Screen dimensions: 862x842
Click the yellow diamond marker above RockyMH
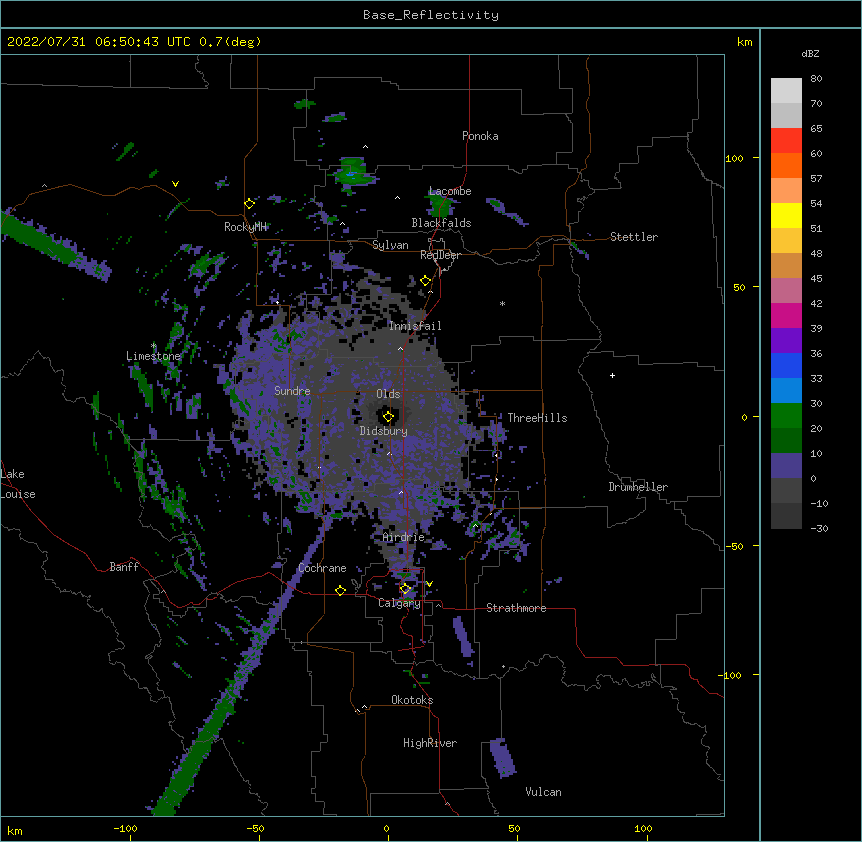249,203
